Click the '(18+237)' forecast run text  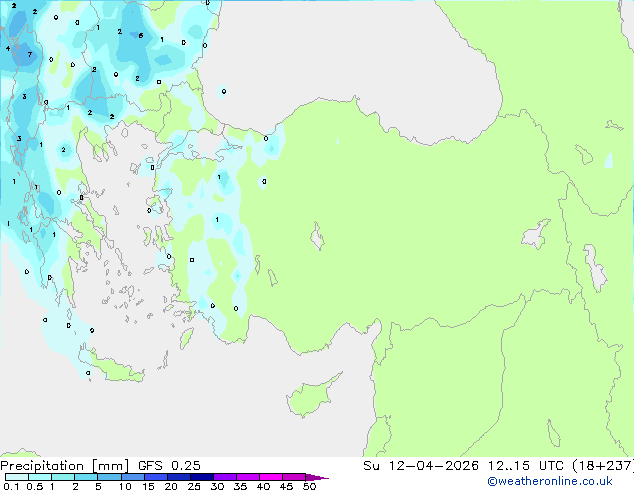(x=603, y=466)
